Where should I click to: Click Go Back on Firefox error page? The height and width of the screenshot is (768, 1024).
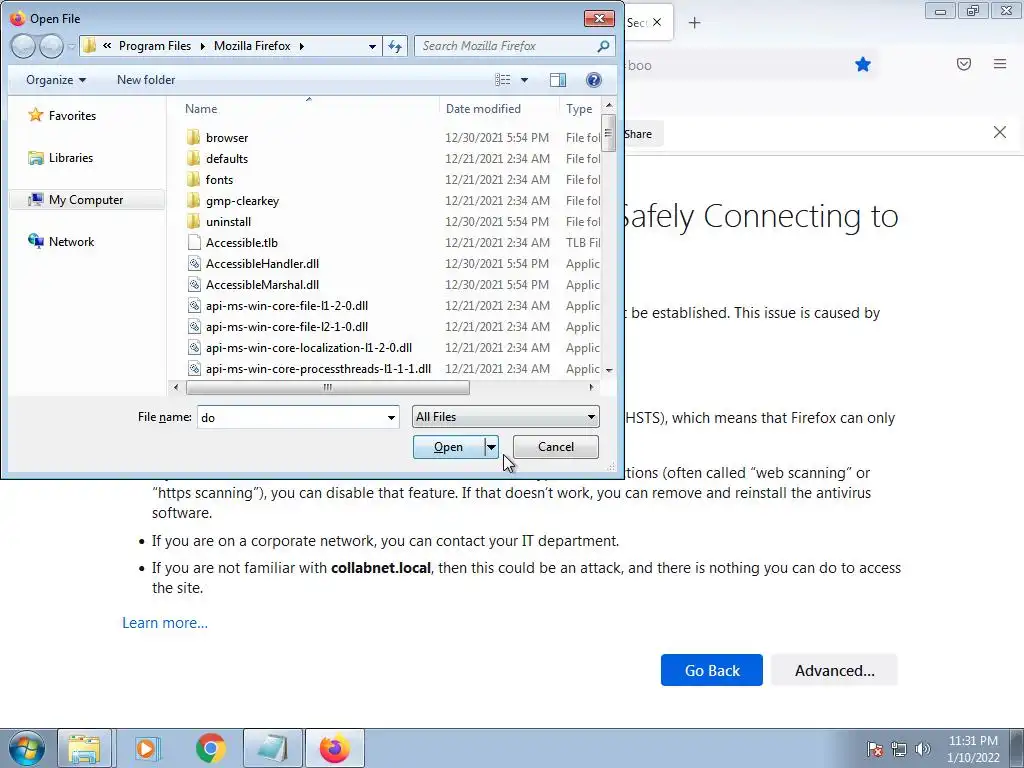click(x=712, y=670)
